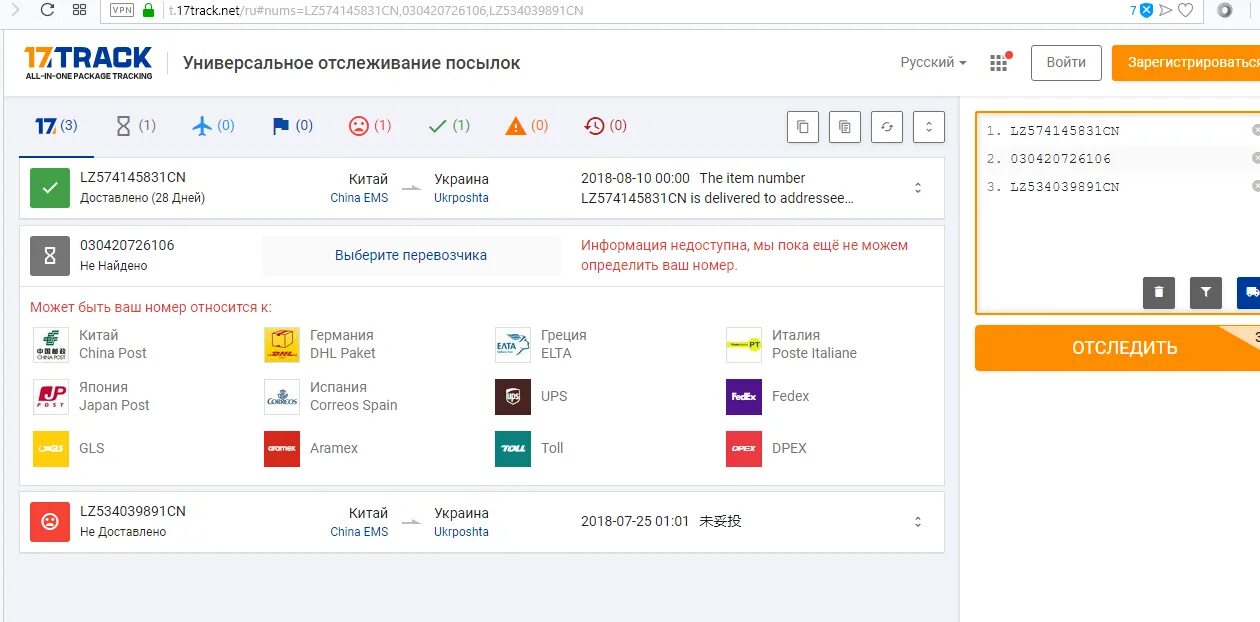Remove 030420726106 from the input list
Screen dimensions: 1260x622
coord(1256,158)
